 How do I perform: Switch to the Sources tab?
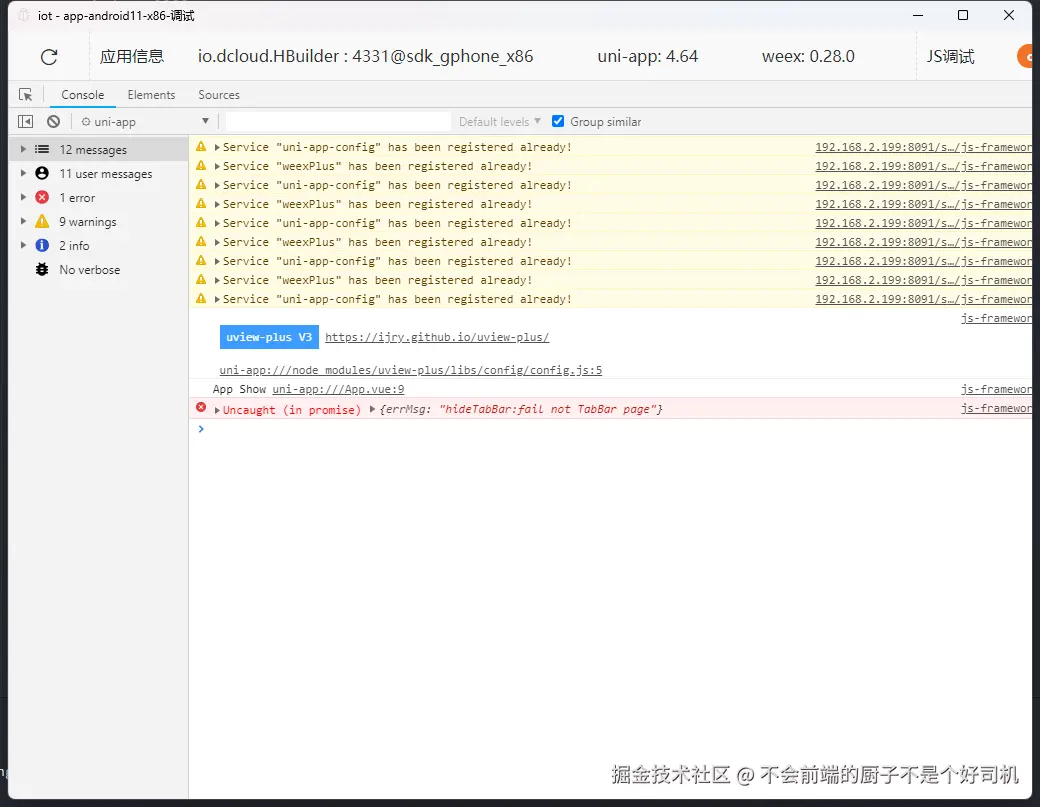point(219,95)
